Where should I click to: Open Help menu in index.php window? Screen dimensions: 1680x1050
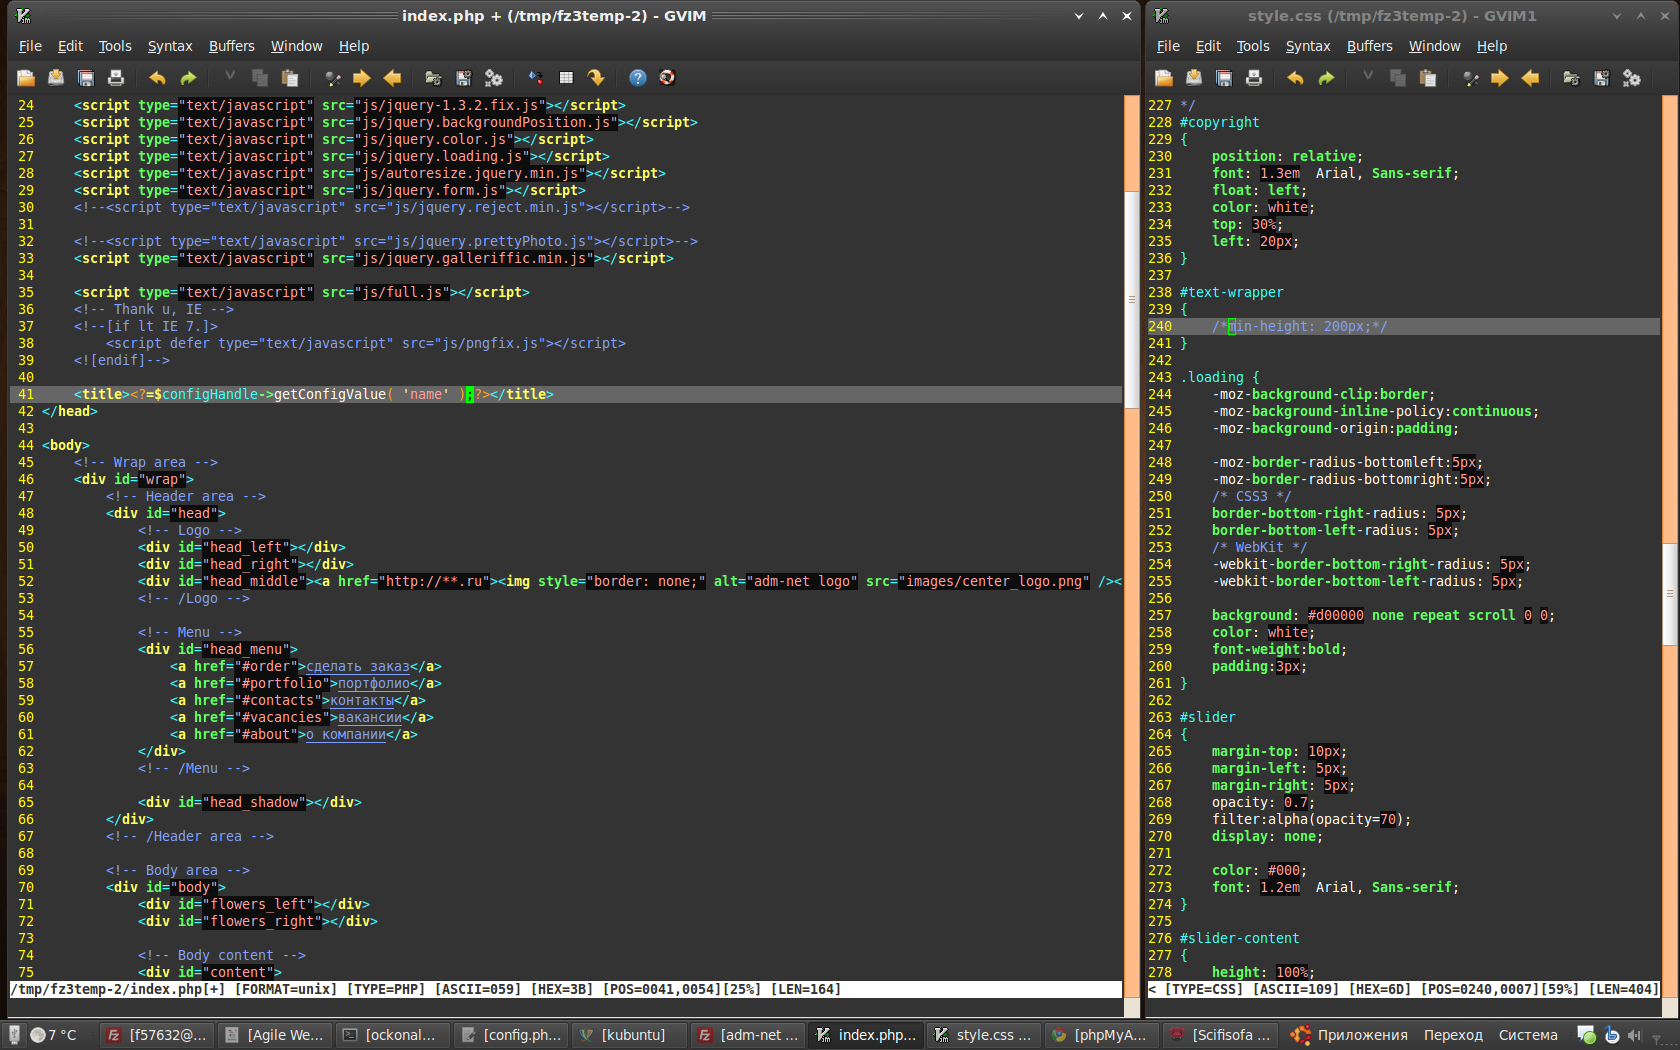354,46
